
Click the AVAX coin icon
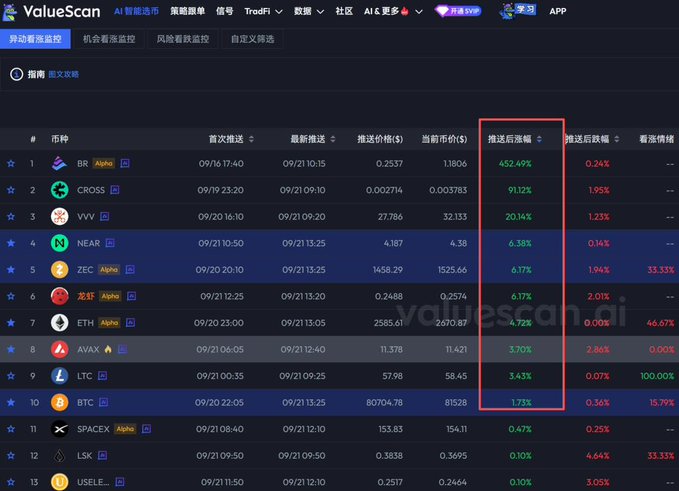click(x=59, y=349)
